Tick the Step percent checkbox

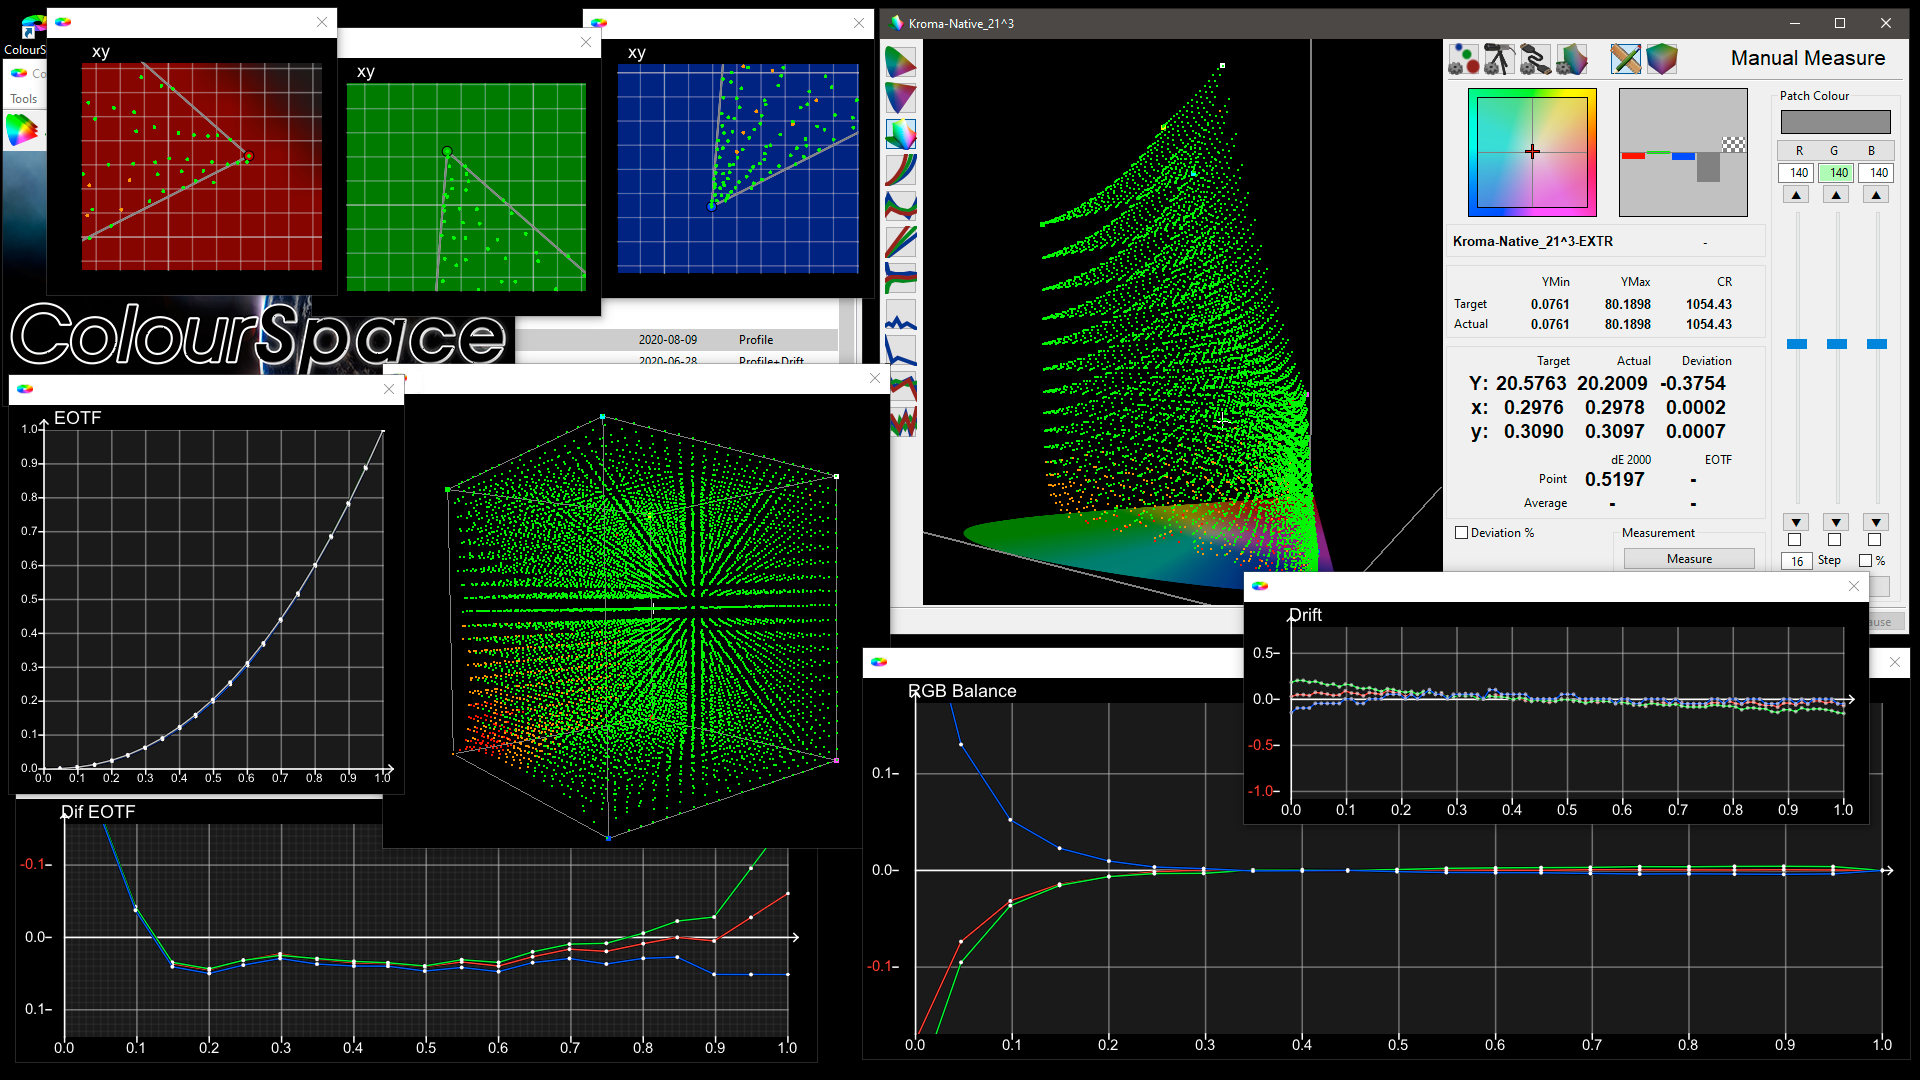point(1865,561)
